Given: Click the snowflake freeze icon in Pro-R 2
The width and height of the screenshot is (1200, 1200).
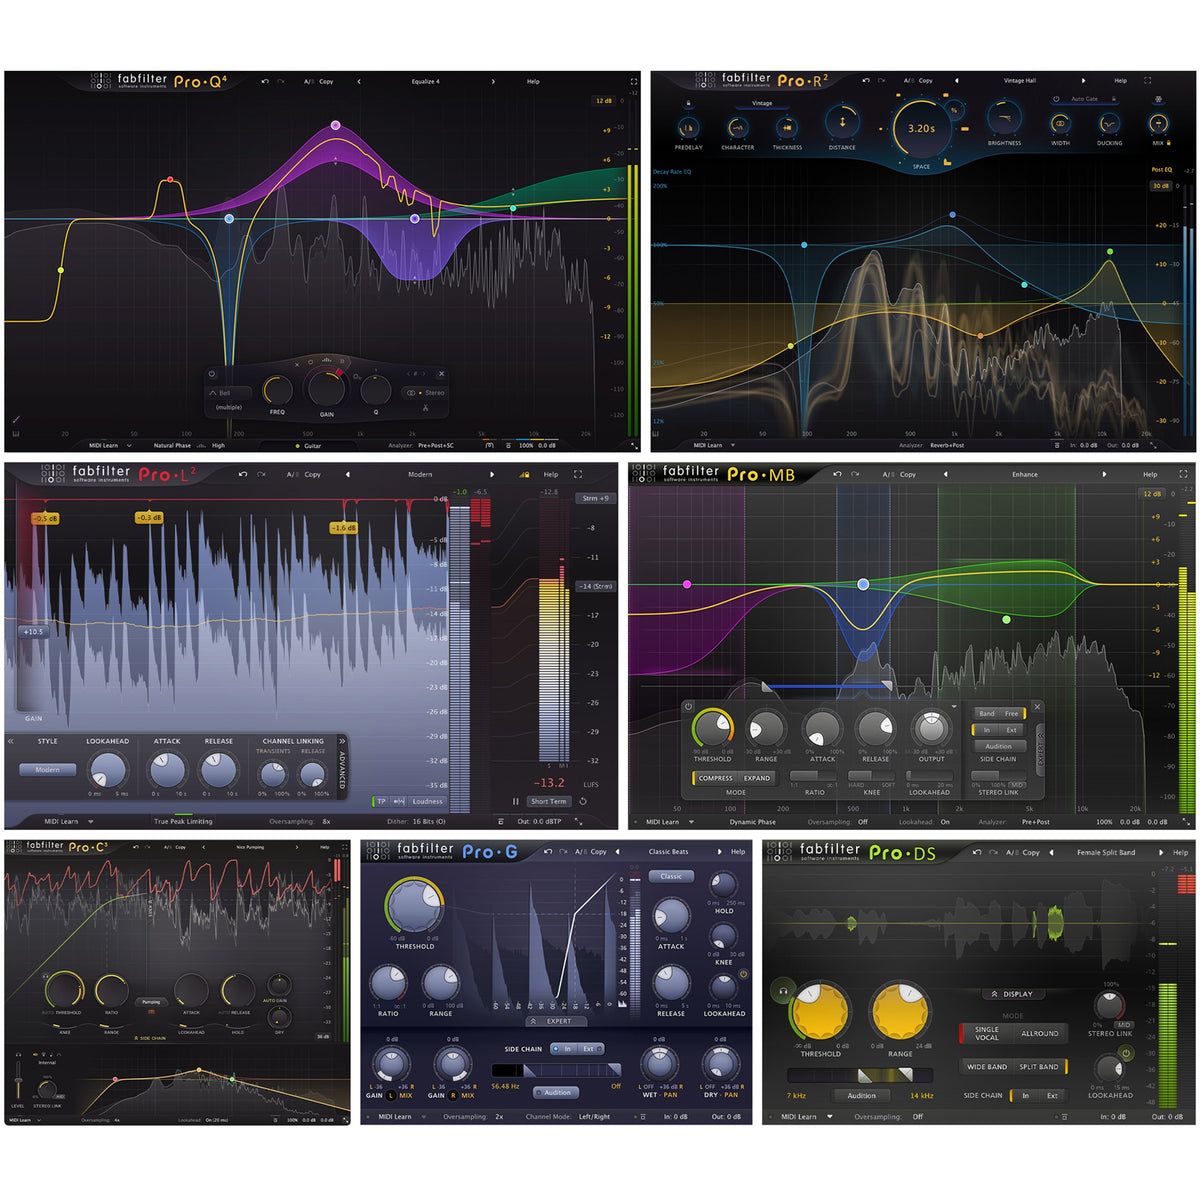Looking at the screenshot, I should coord(1158,100).
